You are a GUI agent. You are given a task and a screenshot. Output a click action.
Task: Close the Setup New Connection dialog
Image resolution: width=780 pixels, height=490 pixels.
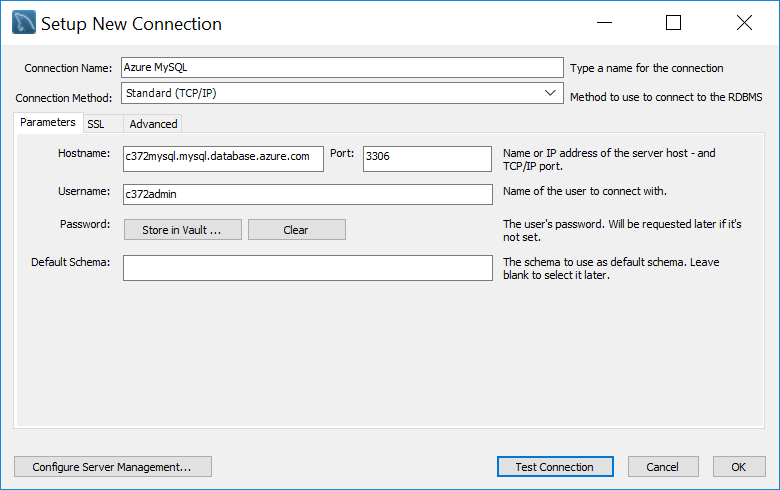pos(744,22)
